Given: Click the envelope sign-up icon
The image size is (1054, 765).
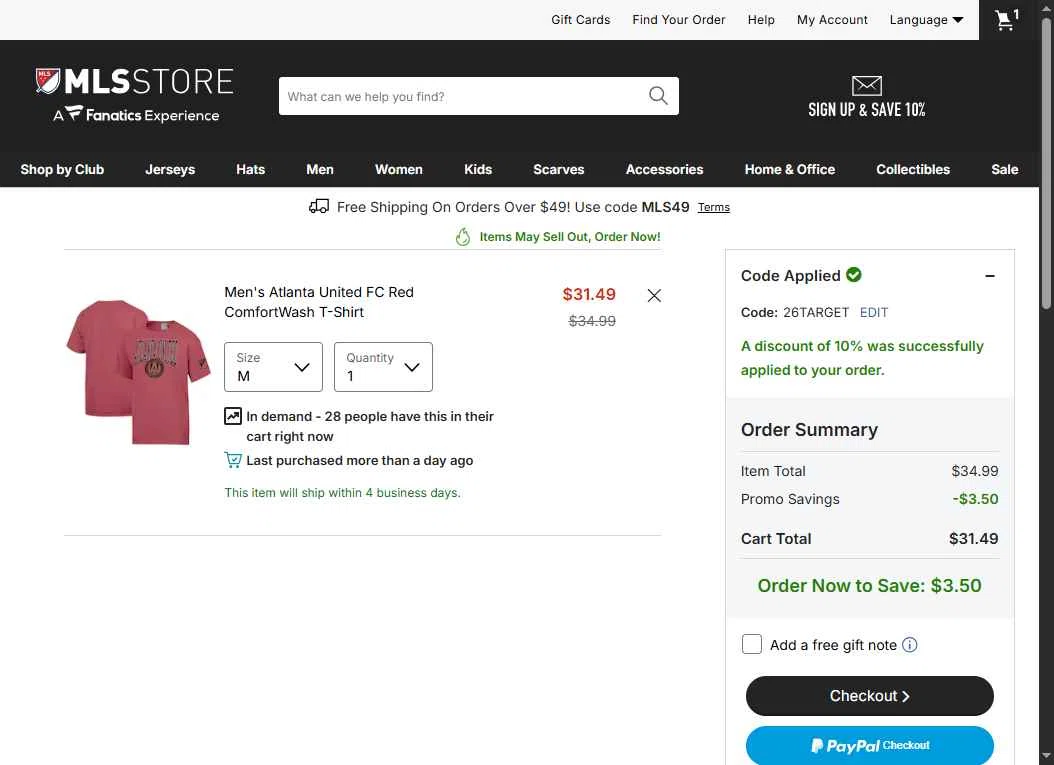Looking at the screenshot, I should tap(866, 85).
